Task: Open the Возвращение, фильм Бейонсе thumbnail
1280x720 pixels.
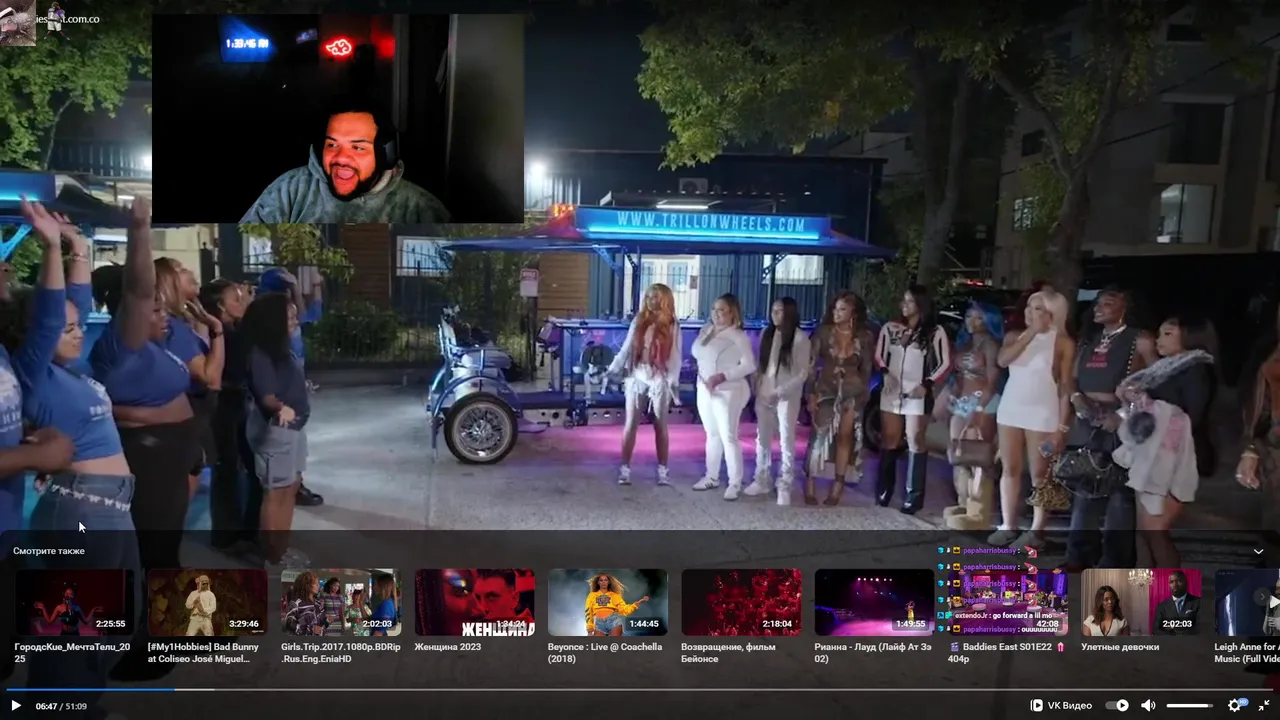Action: pyautogui.click(x=741, y=602)
